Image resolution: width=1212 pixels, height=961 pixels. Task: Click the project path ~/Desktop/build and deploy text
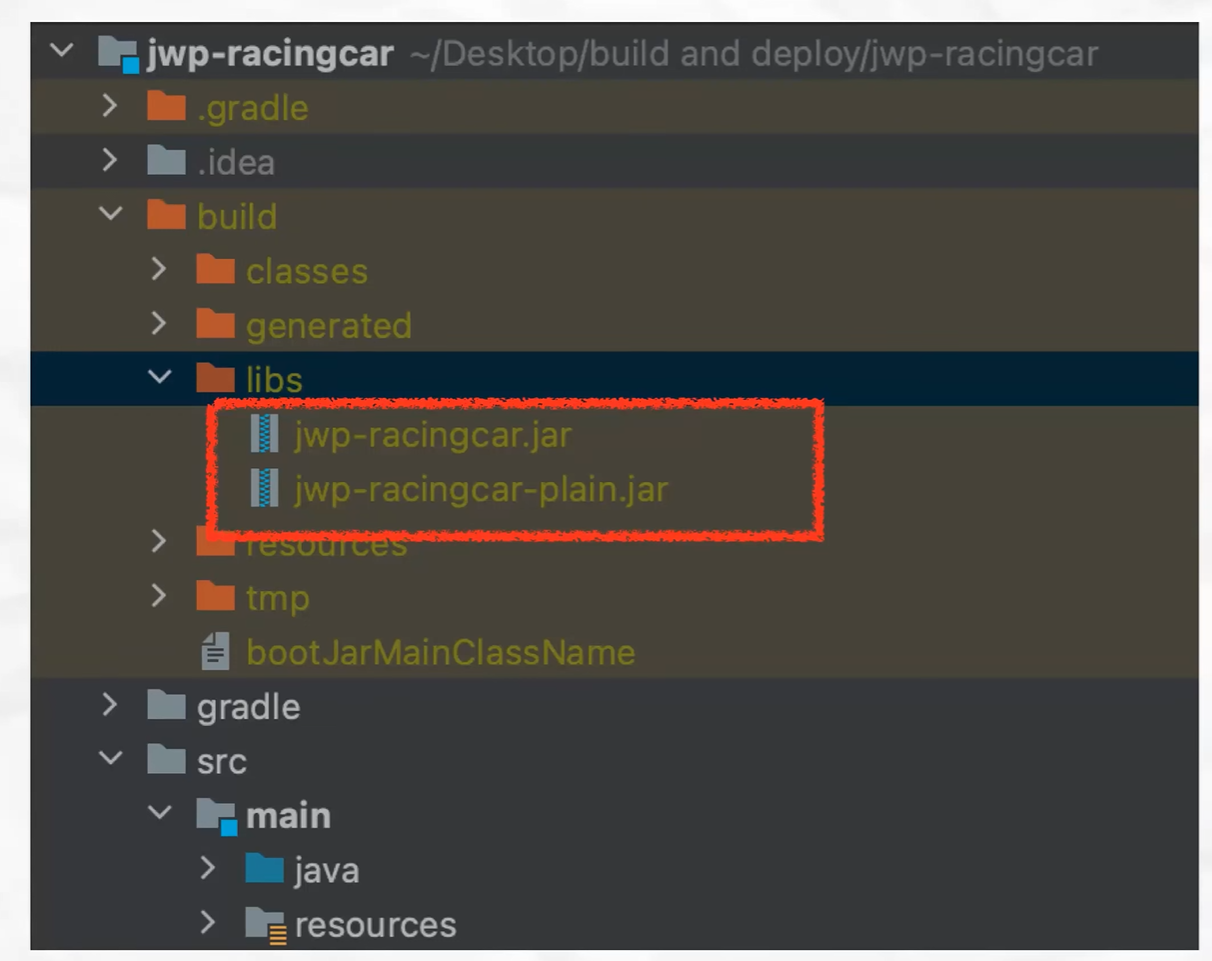[754, 53]
